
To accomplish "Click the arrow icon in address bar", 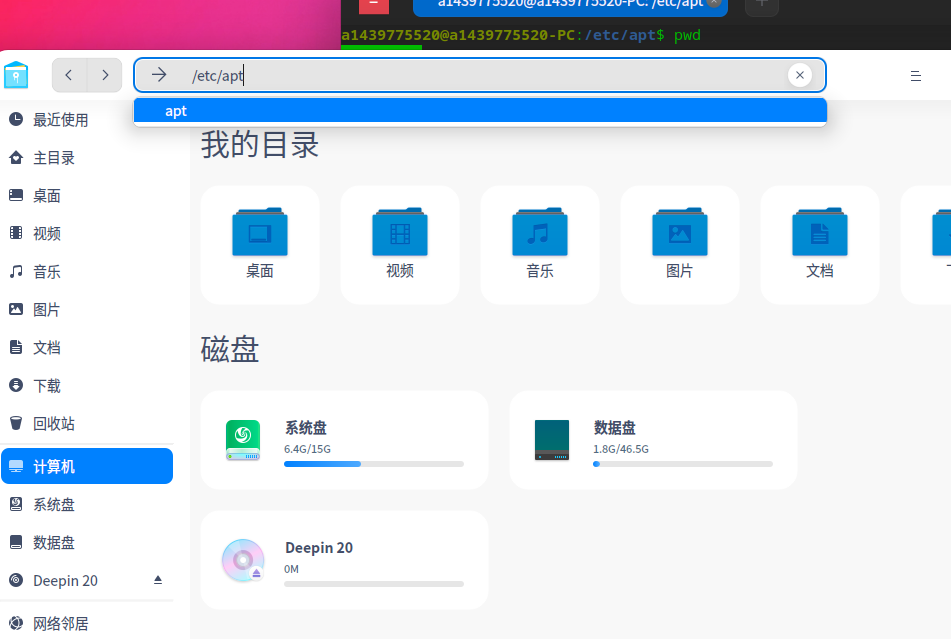I will (x=159, y=75).
